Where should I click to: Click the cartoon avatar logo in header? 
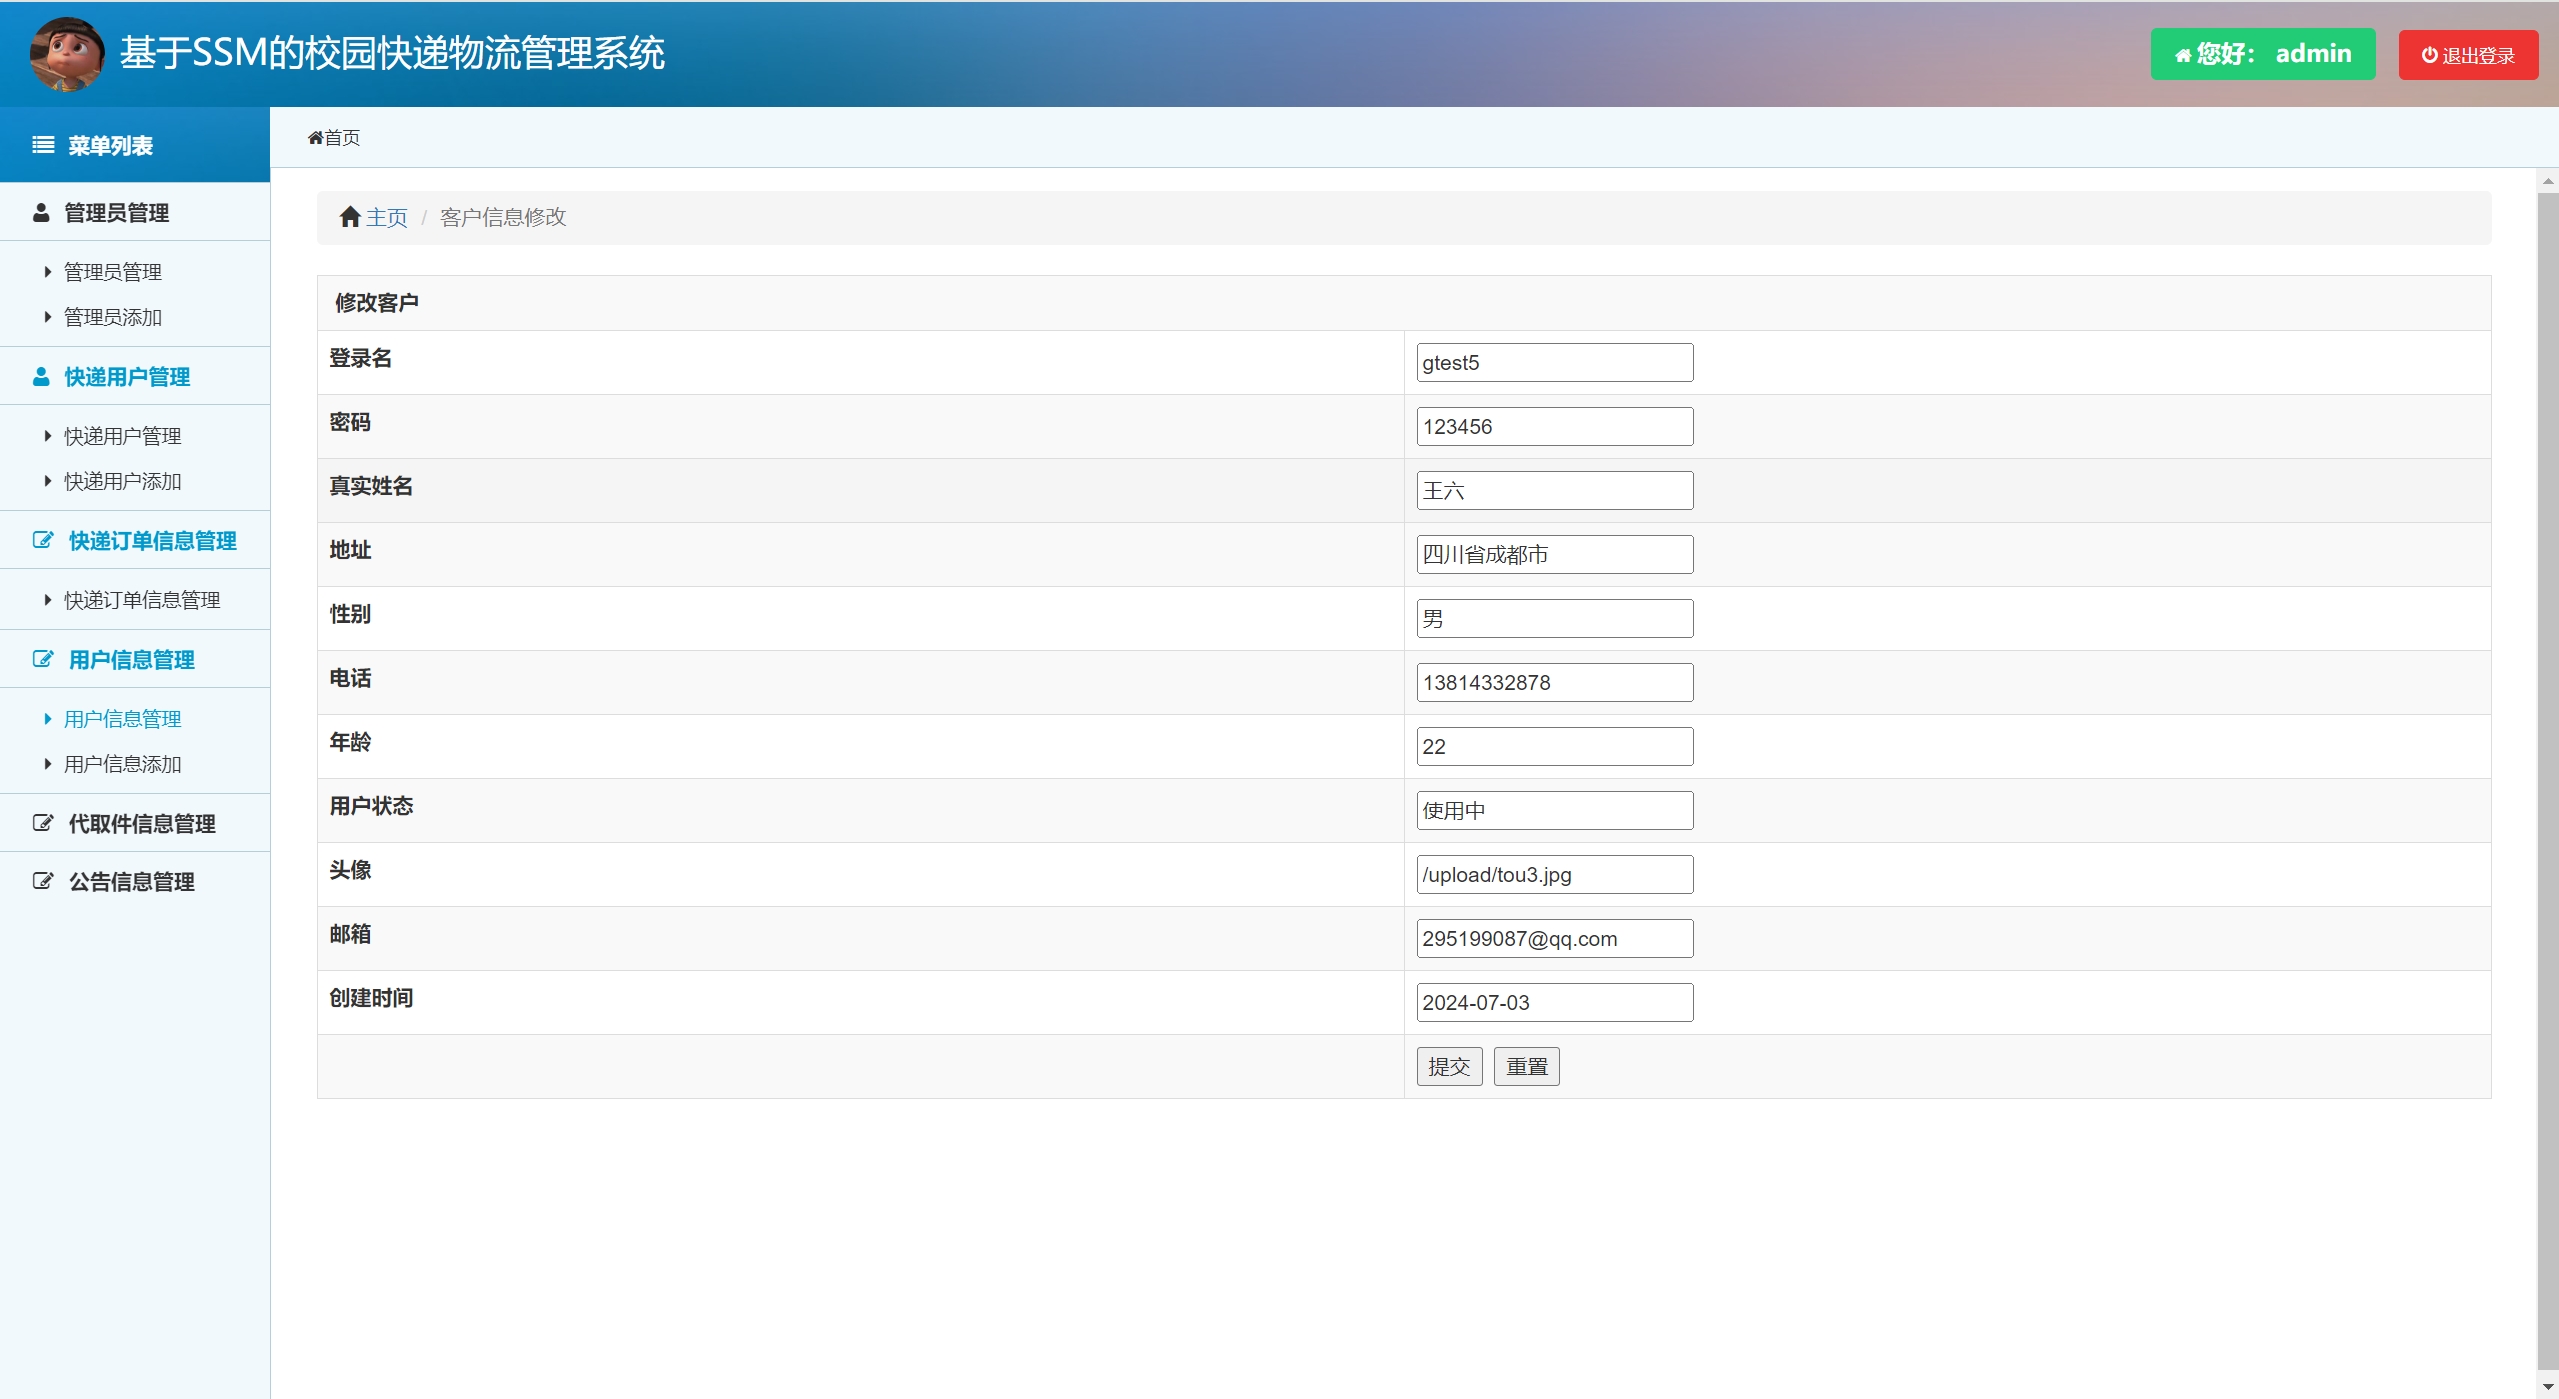click(x=67, y=54)
